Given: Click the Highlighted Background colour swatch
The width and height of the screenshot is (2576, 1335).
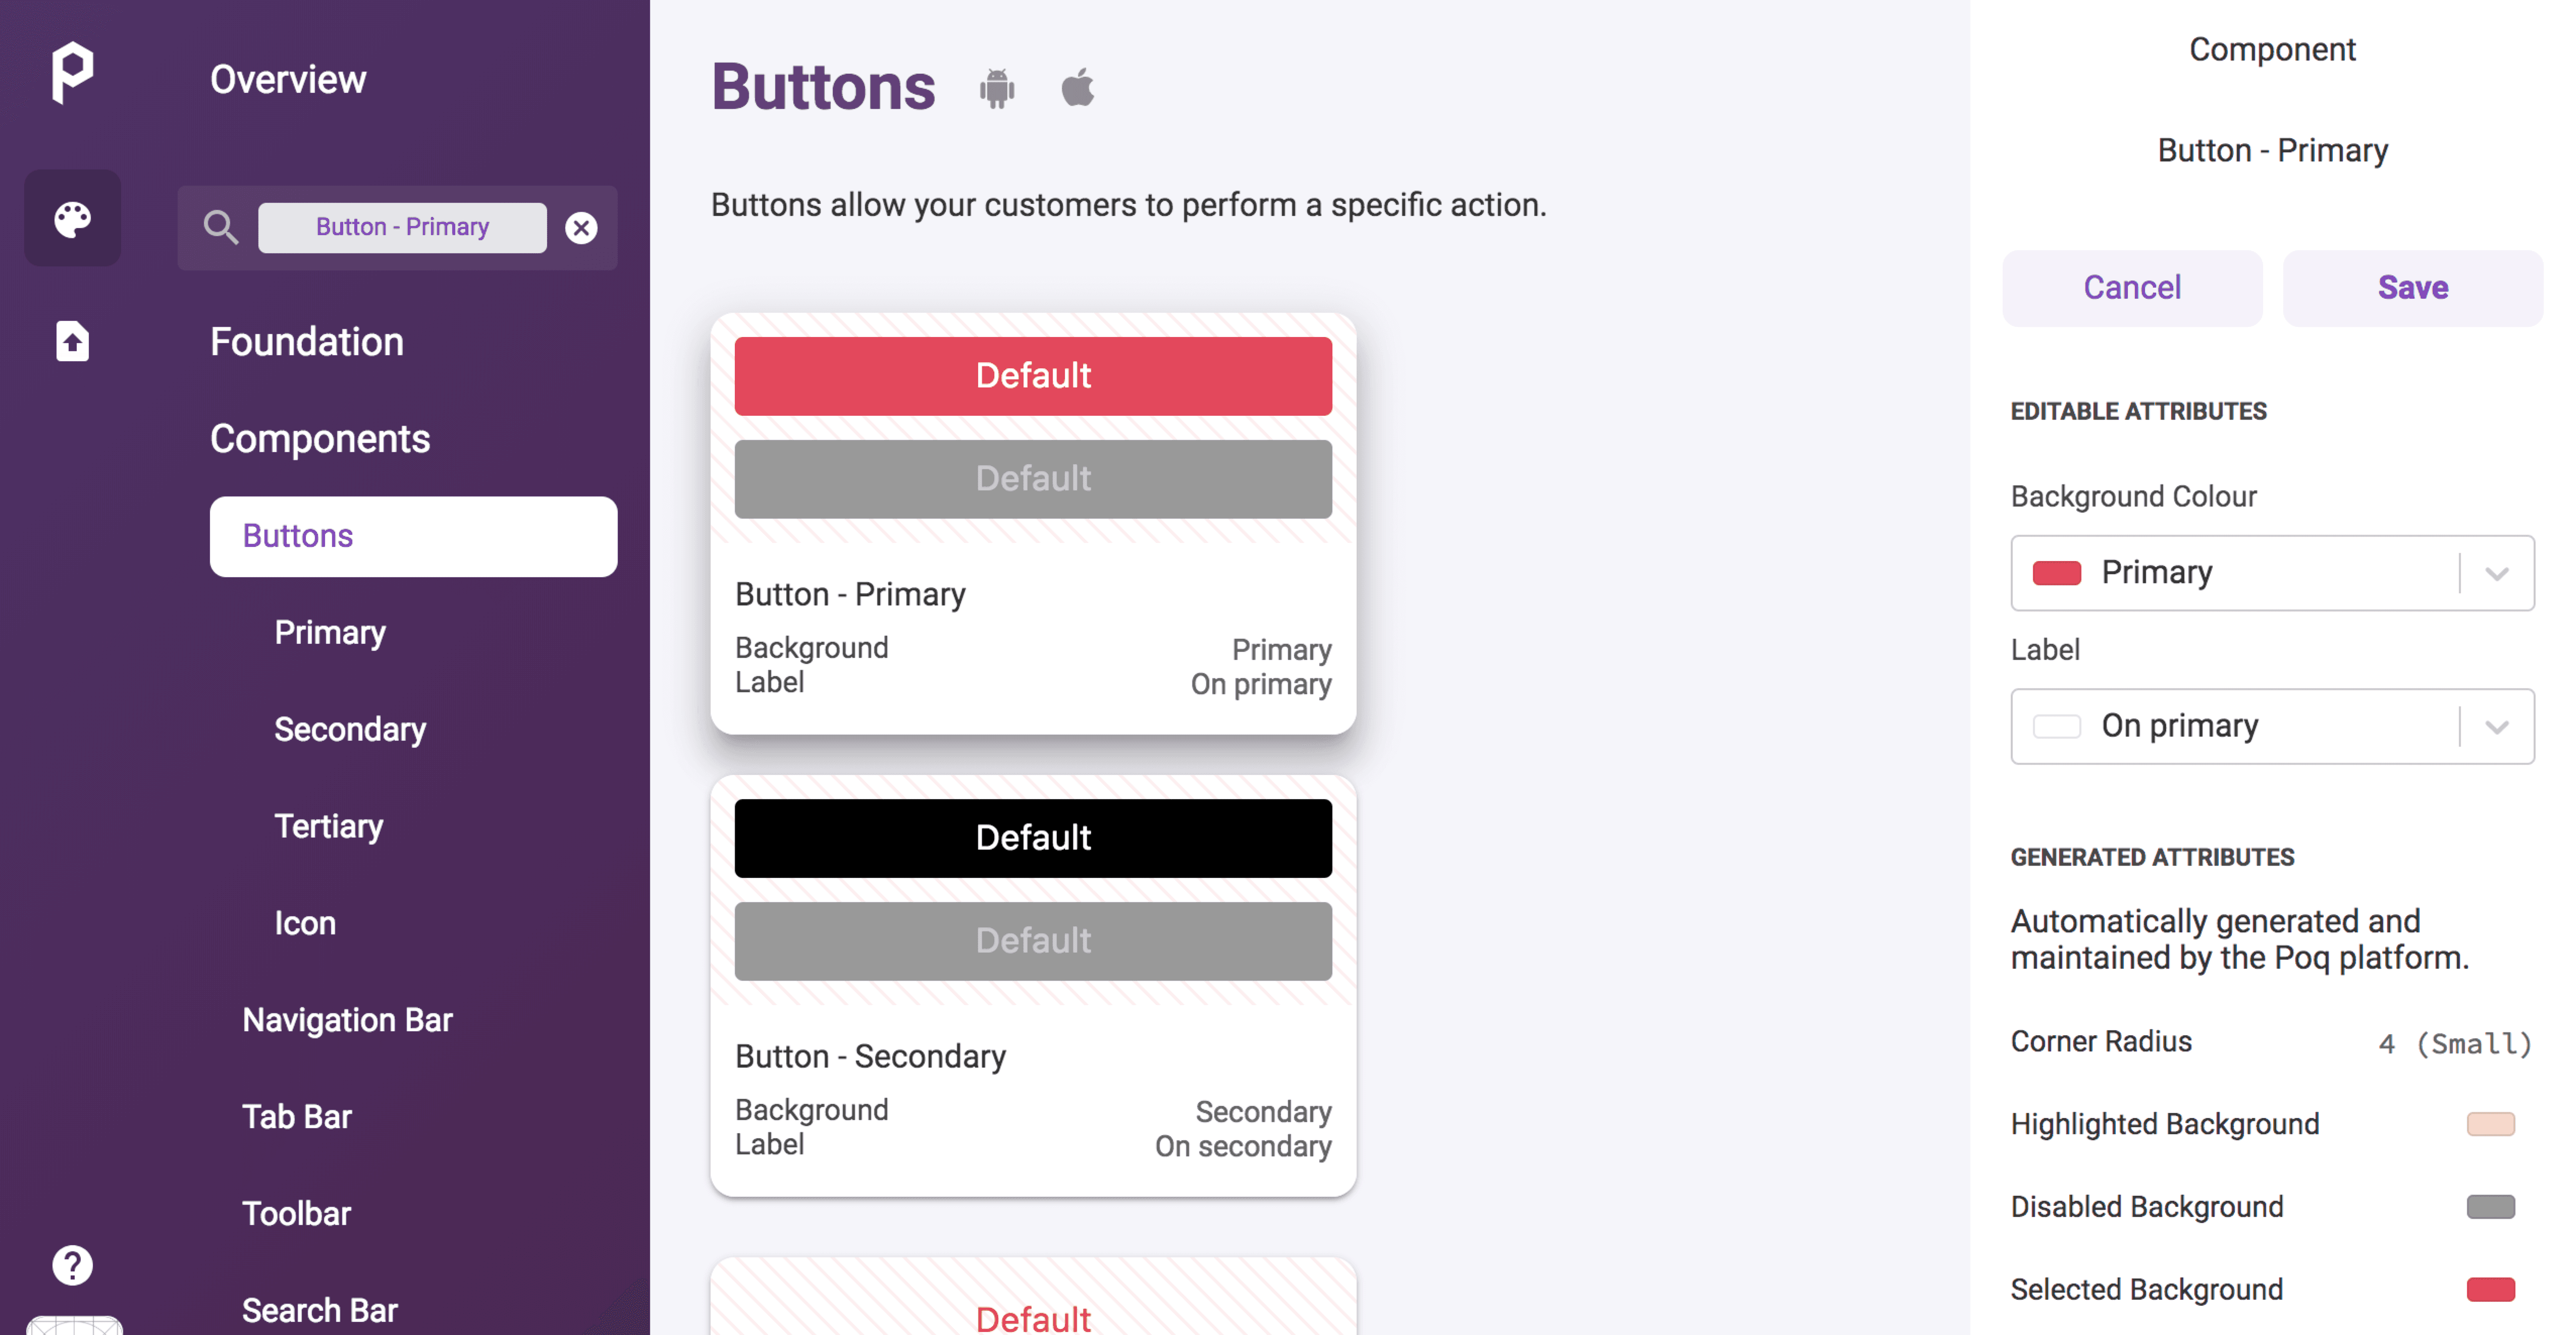Looking at the screenshot, I should tap(2490, 1124).
